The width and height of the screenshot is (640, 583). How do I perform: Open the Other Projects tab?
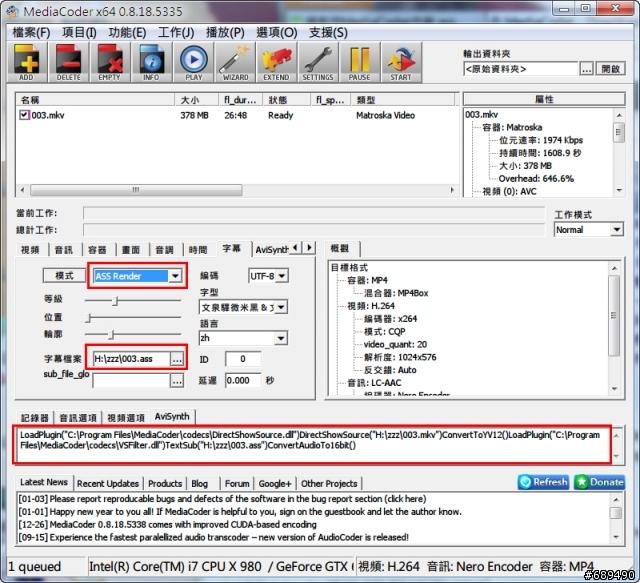[x=329, y=483]
